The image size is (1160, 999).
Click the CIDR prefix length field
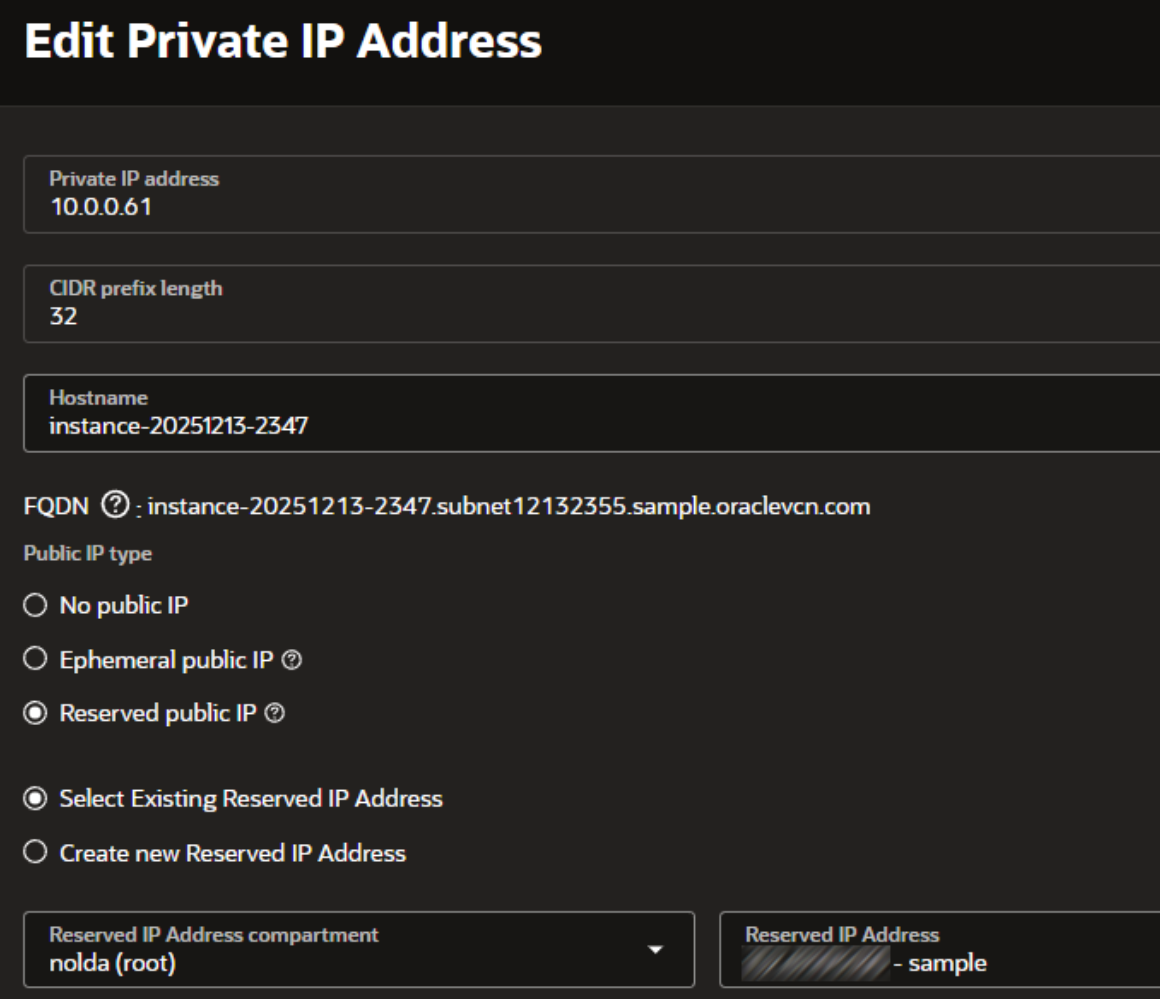click(592, 304)
